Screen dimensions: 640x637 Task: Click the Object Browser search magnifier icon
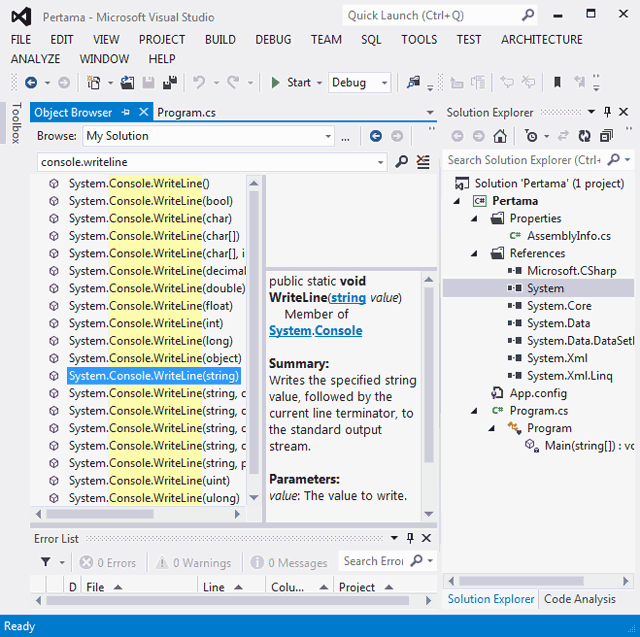(401, 162)
